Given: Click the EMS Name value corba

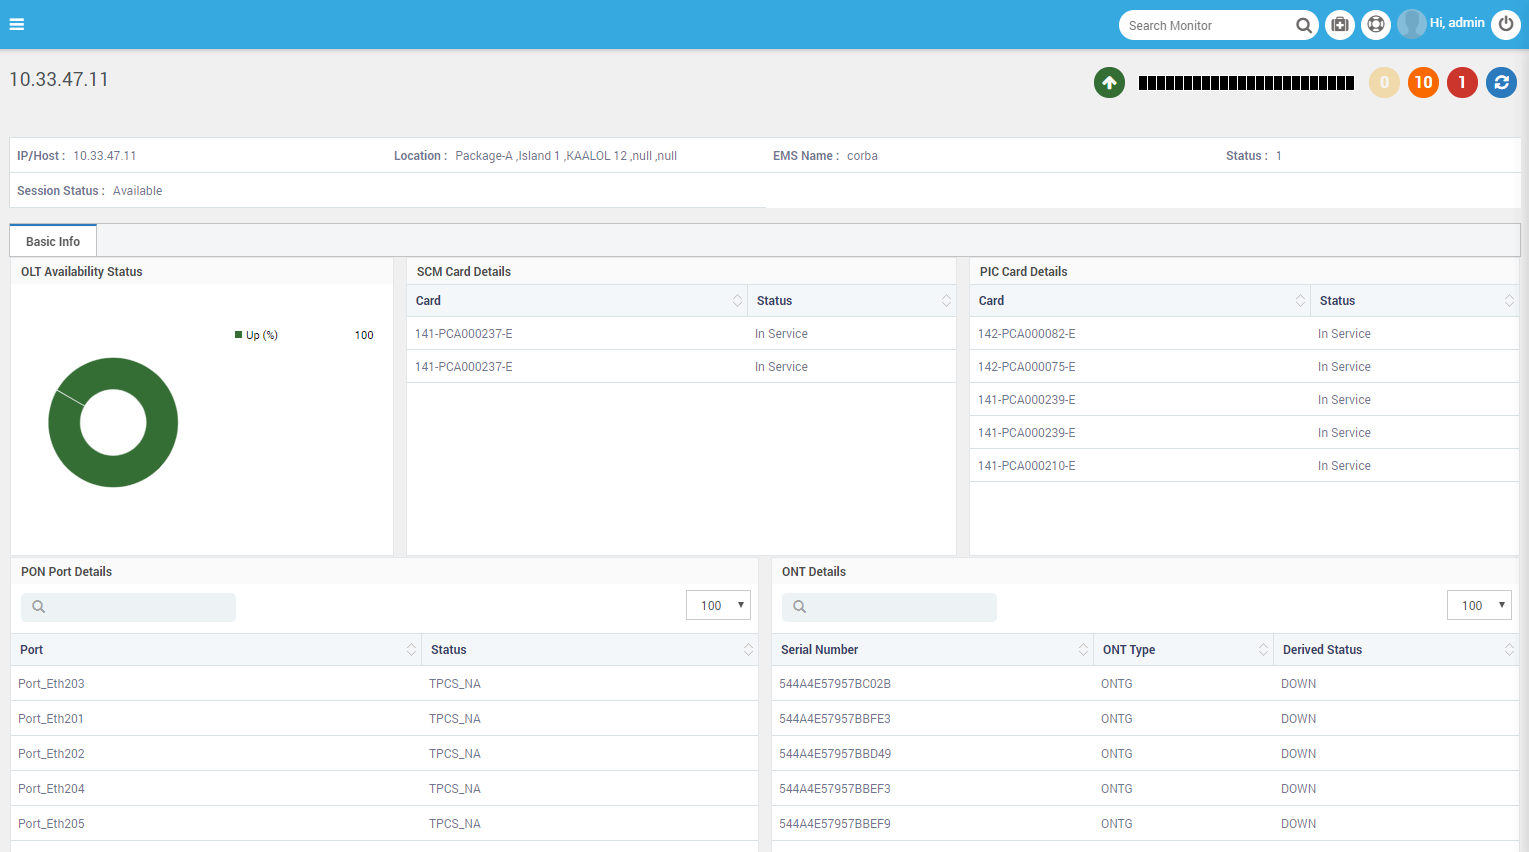Looking at the screenshot, I should [862, 156].
